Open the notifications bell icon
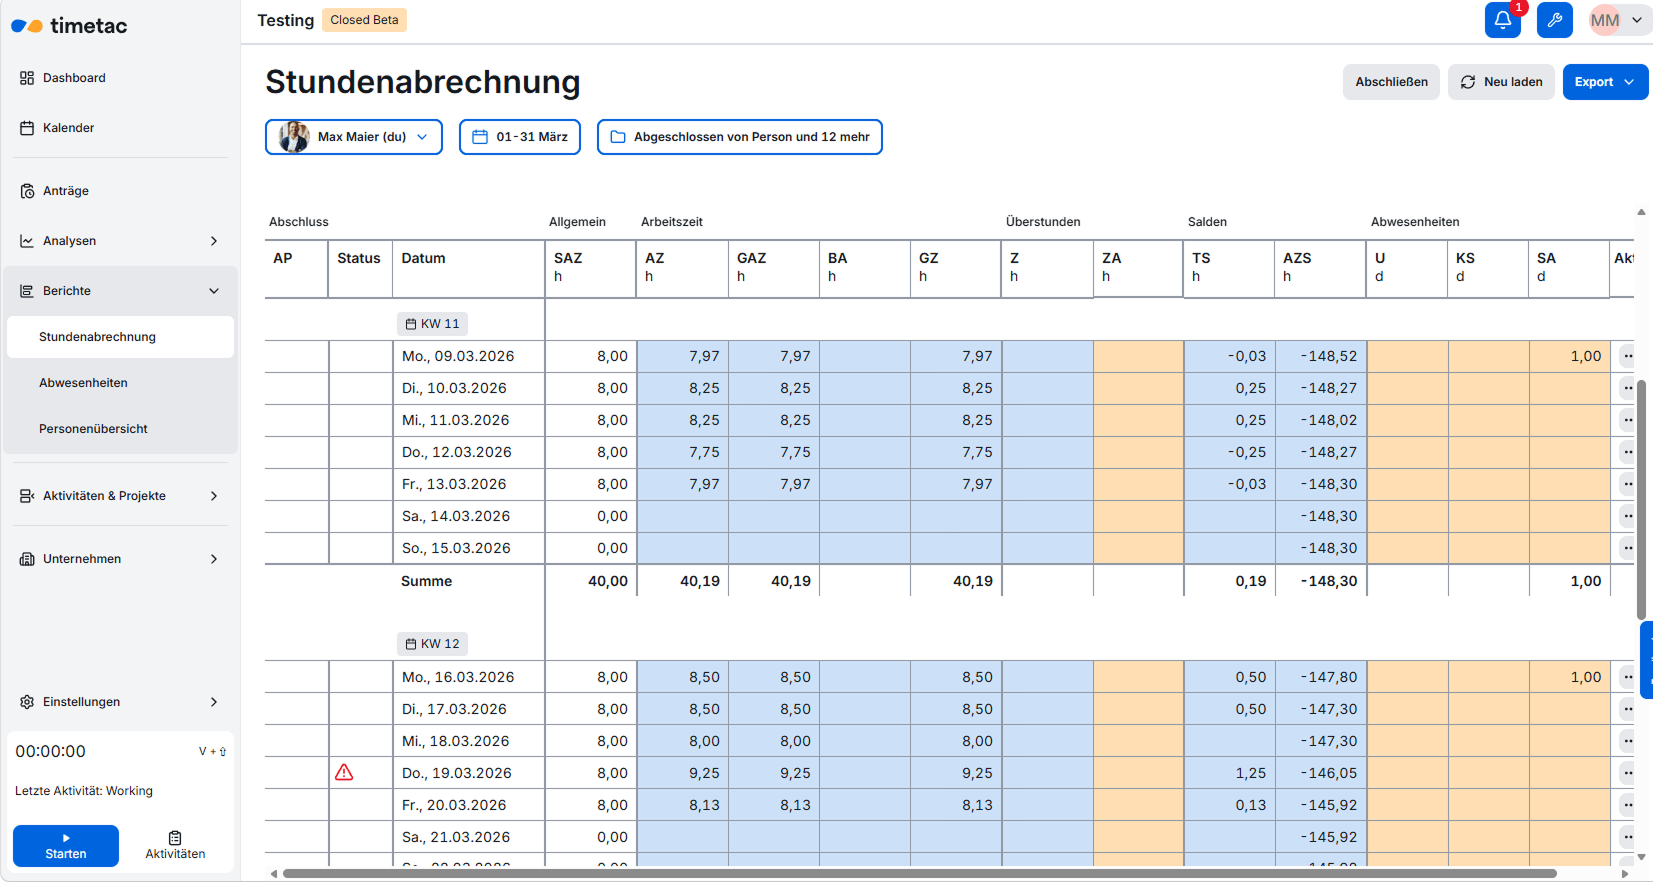The height and width of the screenshot is (882, 1653). click(1502, 20)
